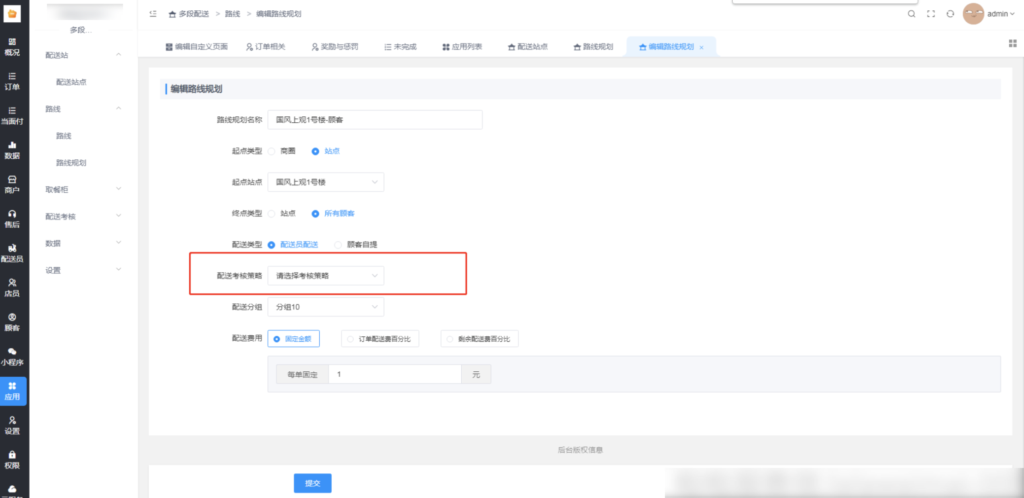
Task: Toggle fullscreen mode icon
Action: point(931,14)
